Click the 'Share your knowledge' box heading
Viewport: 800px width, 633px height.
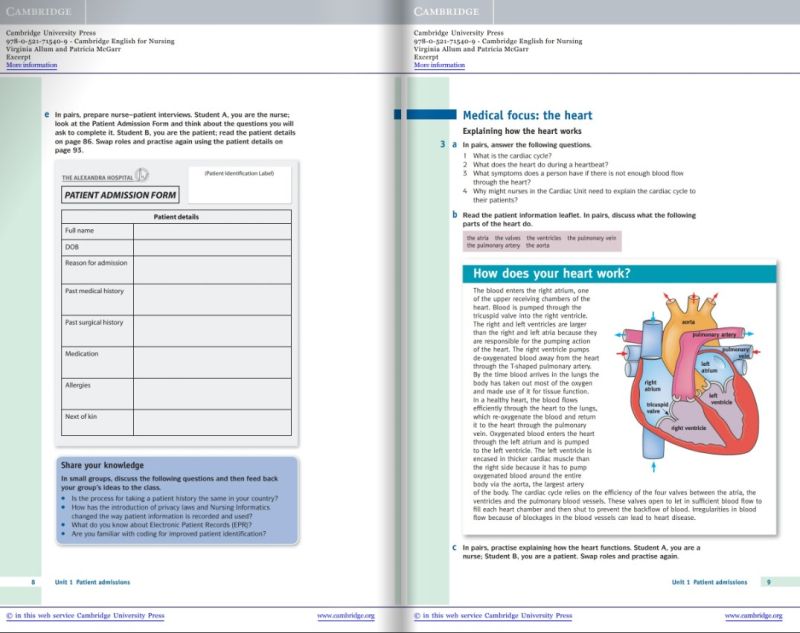pyautogui.click(x=102, y=465)
